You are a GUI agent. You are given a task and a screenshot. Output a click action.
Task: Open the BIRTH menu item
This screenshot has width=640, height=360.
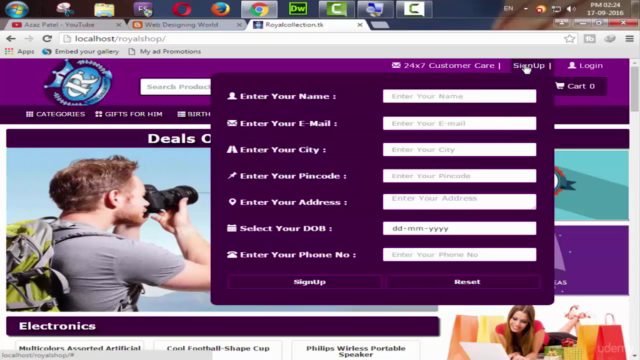(x=194, y=114)
